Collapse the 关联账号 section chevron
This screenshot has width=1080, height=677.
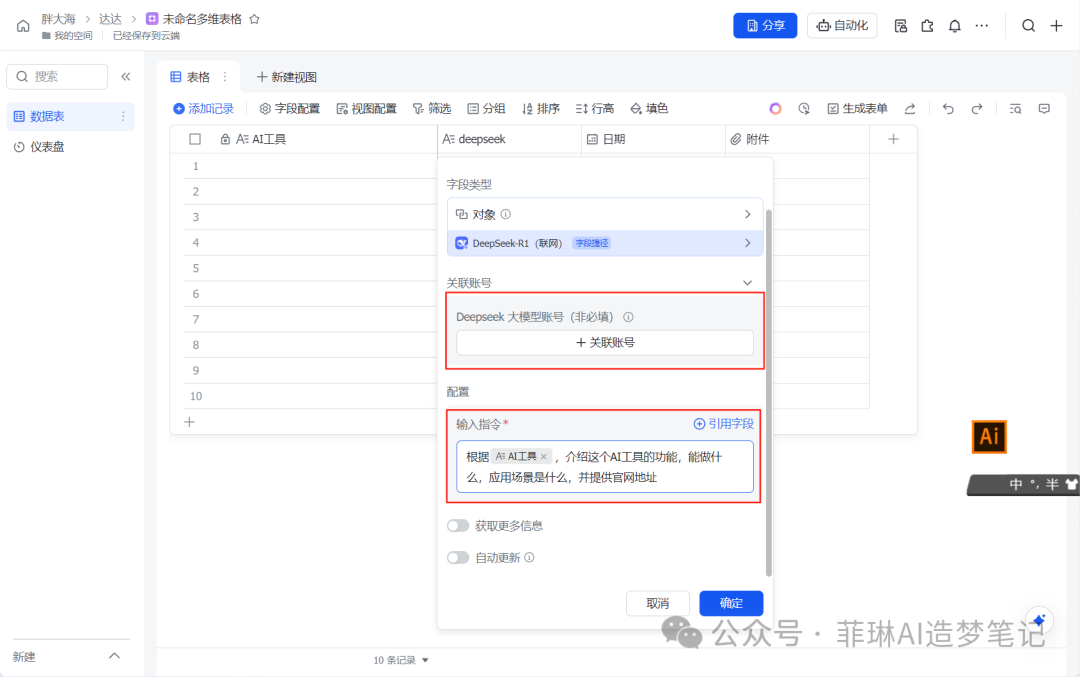click(747, 283)
